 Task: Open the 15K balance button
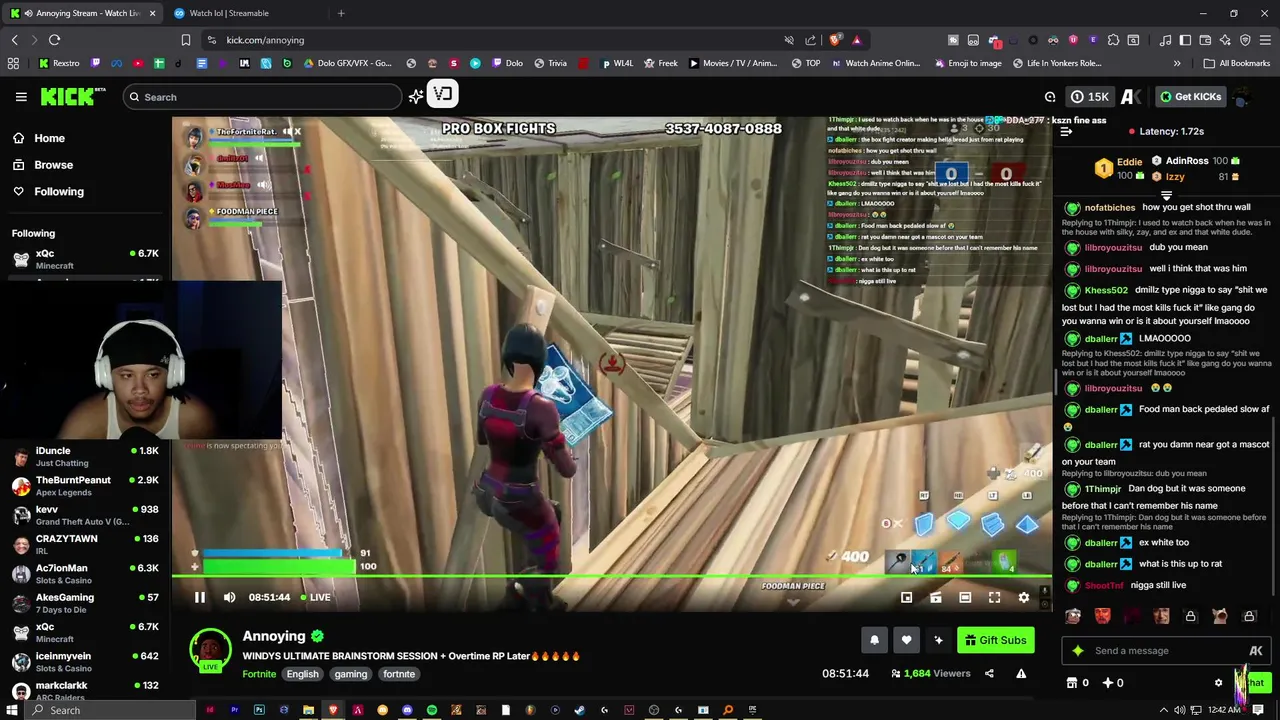tap(1090, 97)
